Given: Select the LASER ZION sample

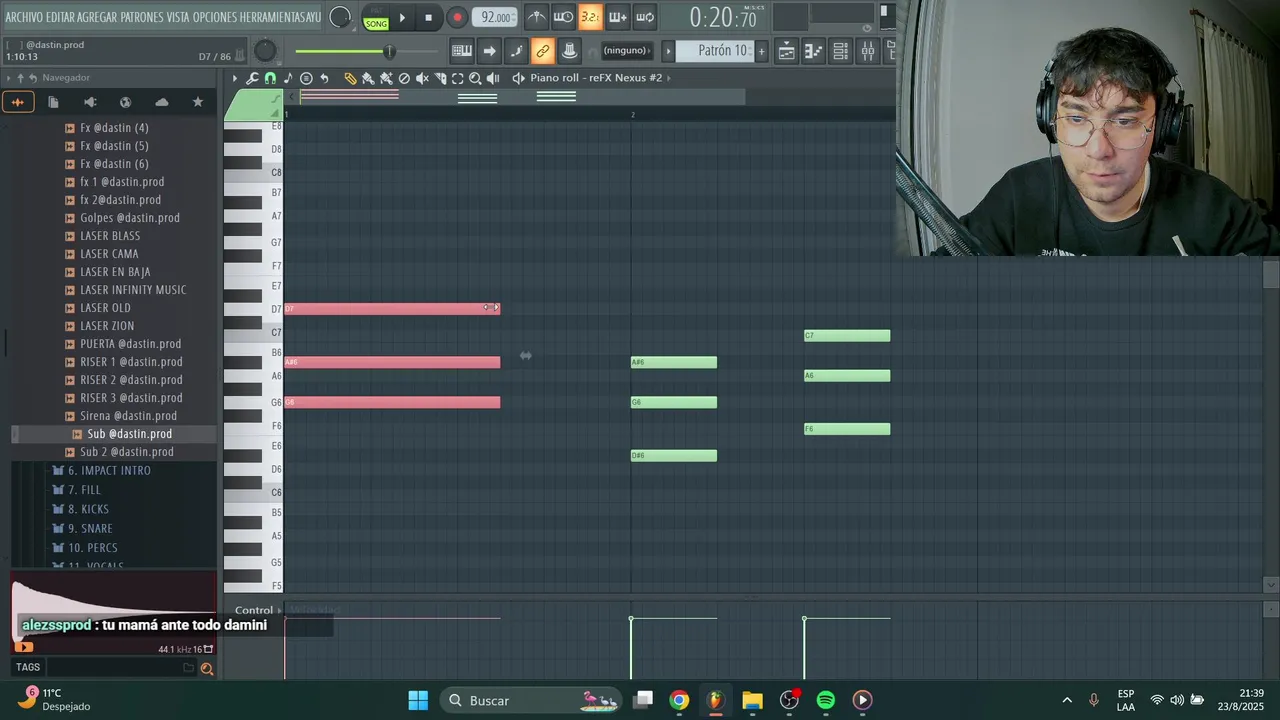Looking at the screenshot, I should pyautogui.click(x=106, y=326).
